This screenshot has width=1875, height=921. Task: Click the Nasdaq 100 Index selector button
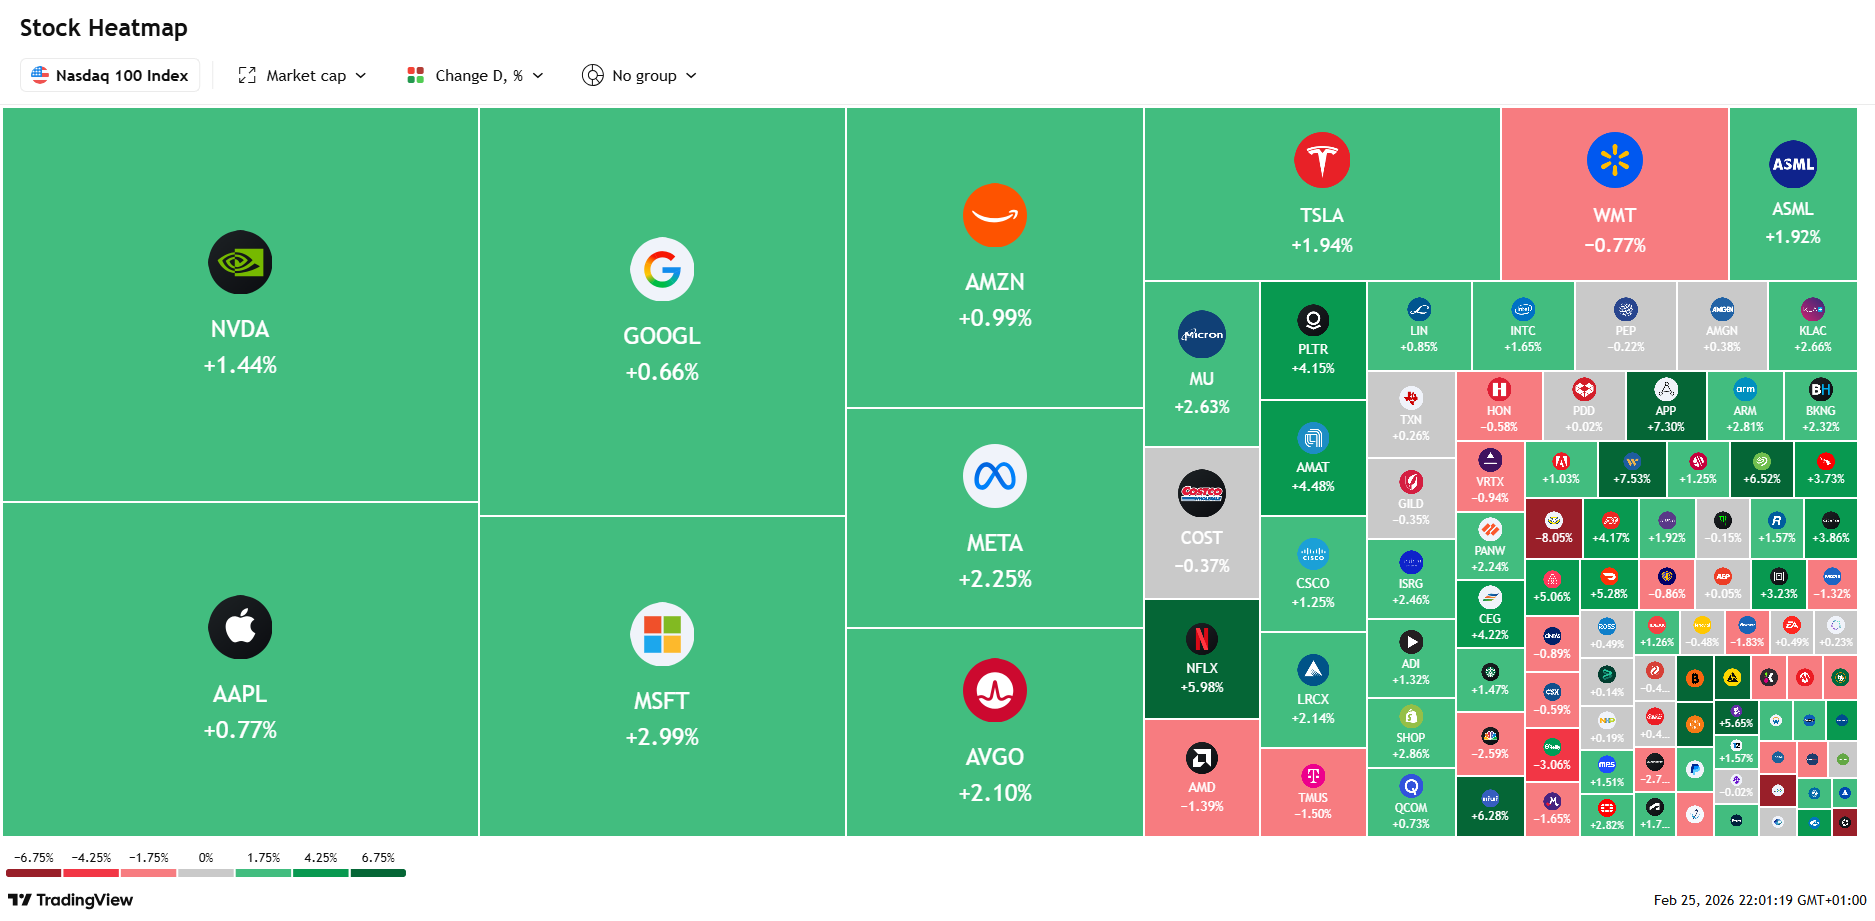point(110,75)
